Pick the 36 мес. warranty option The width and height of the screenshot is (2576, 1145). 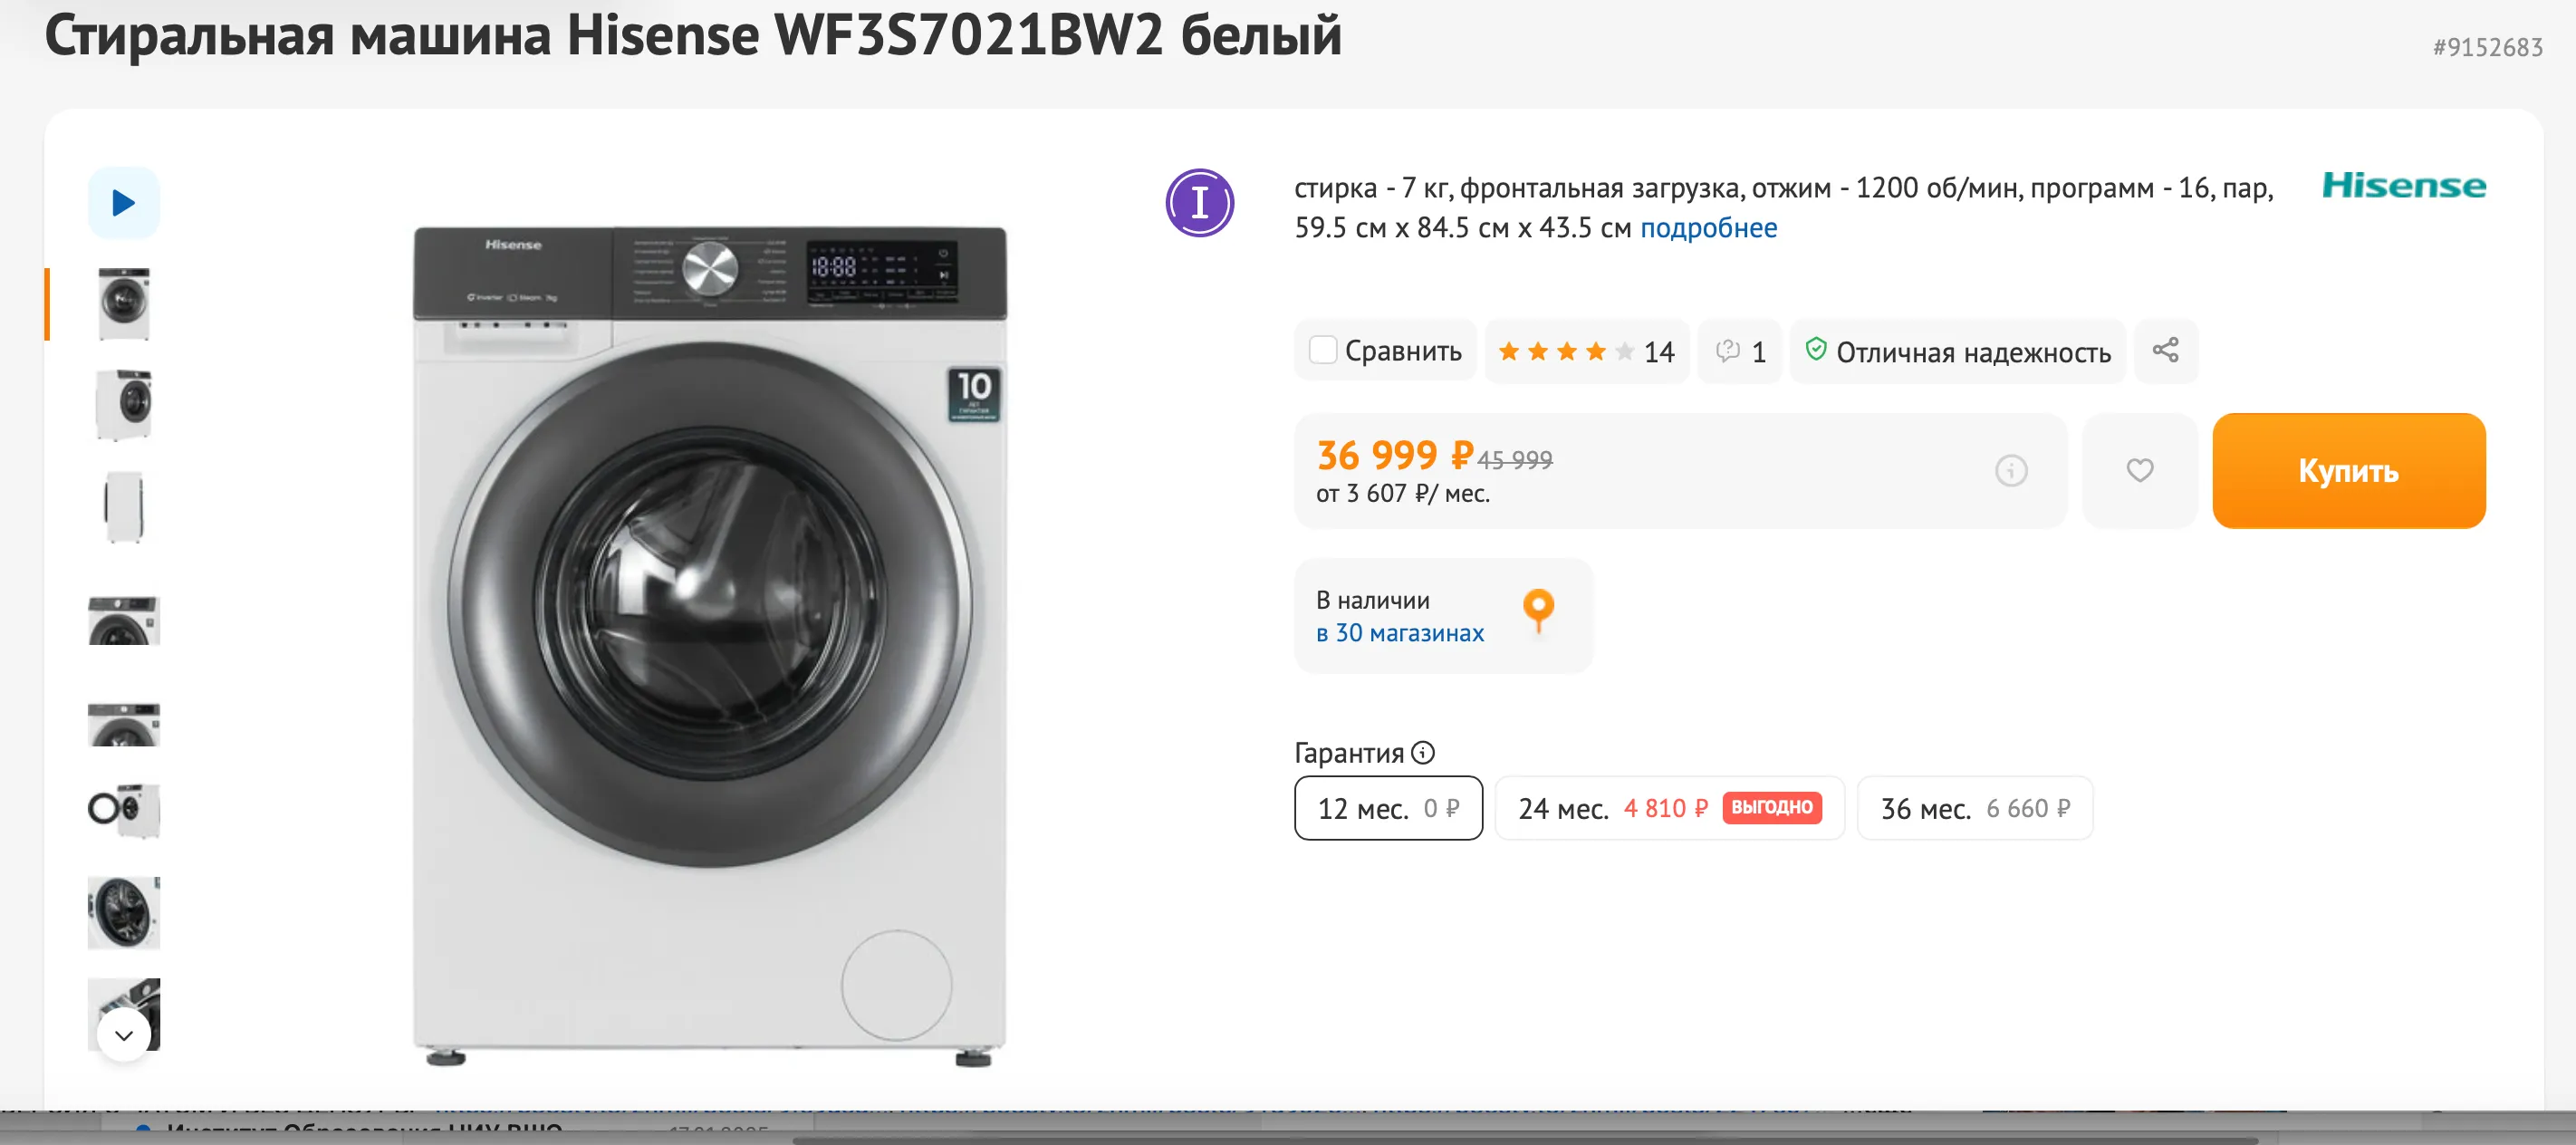pos(1974,808)
